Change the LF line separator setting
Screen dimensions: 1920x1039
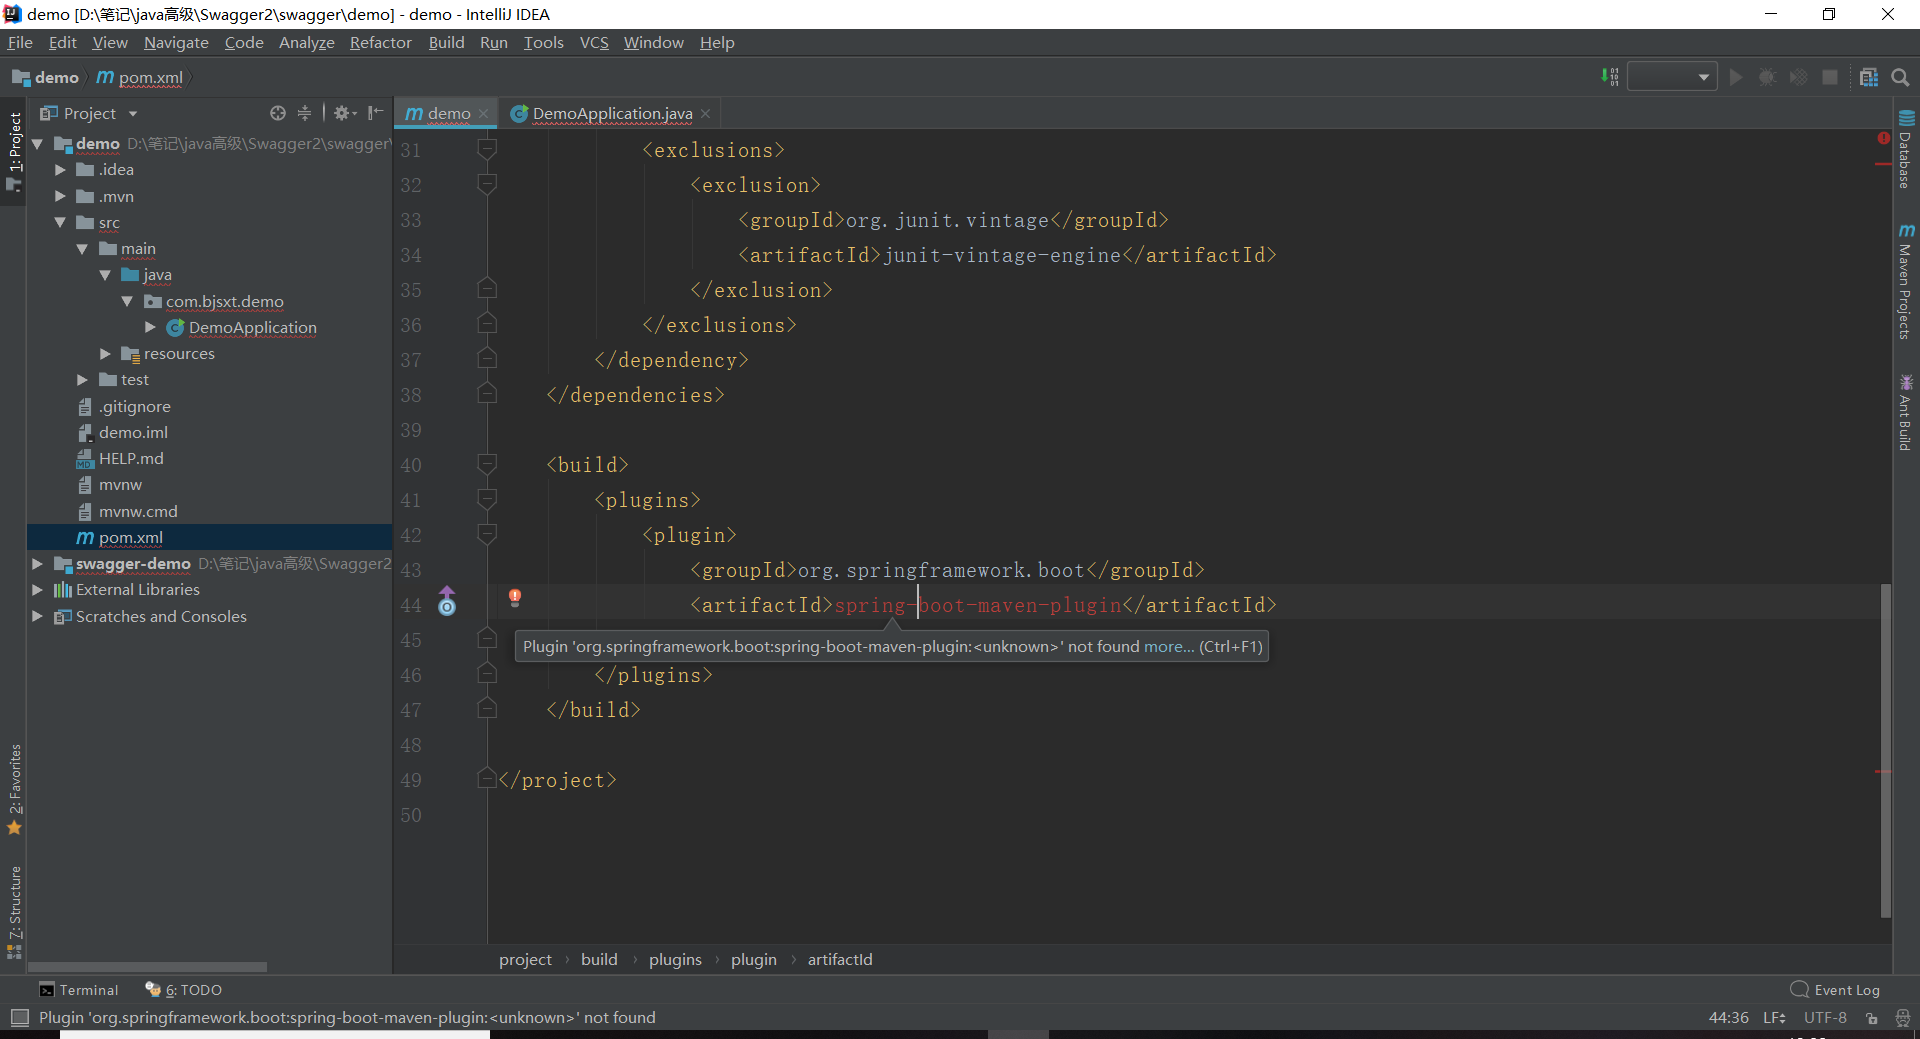point(1774,1017)
